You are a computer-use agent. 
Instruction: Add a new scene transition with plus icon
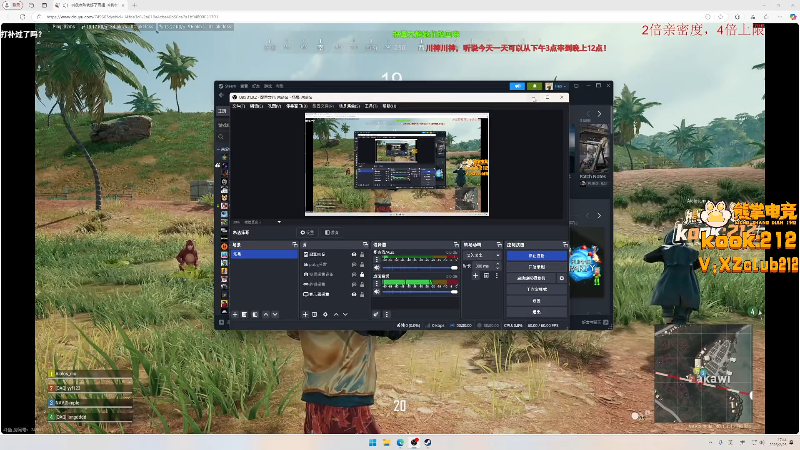(475, 276)
